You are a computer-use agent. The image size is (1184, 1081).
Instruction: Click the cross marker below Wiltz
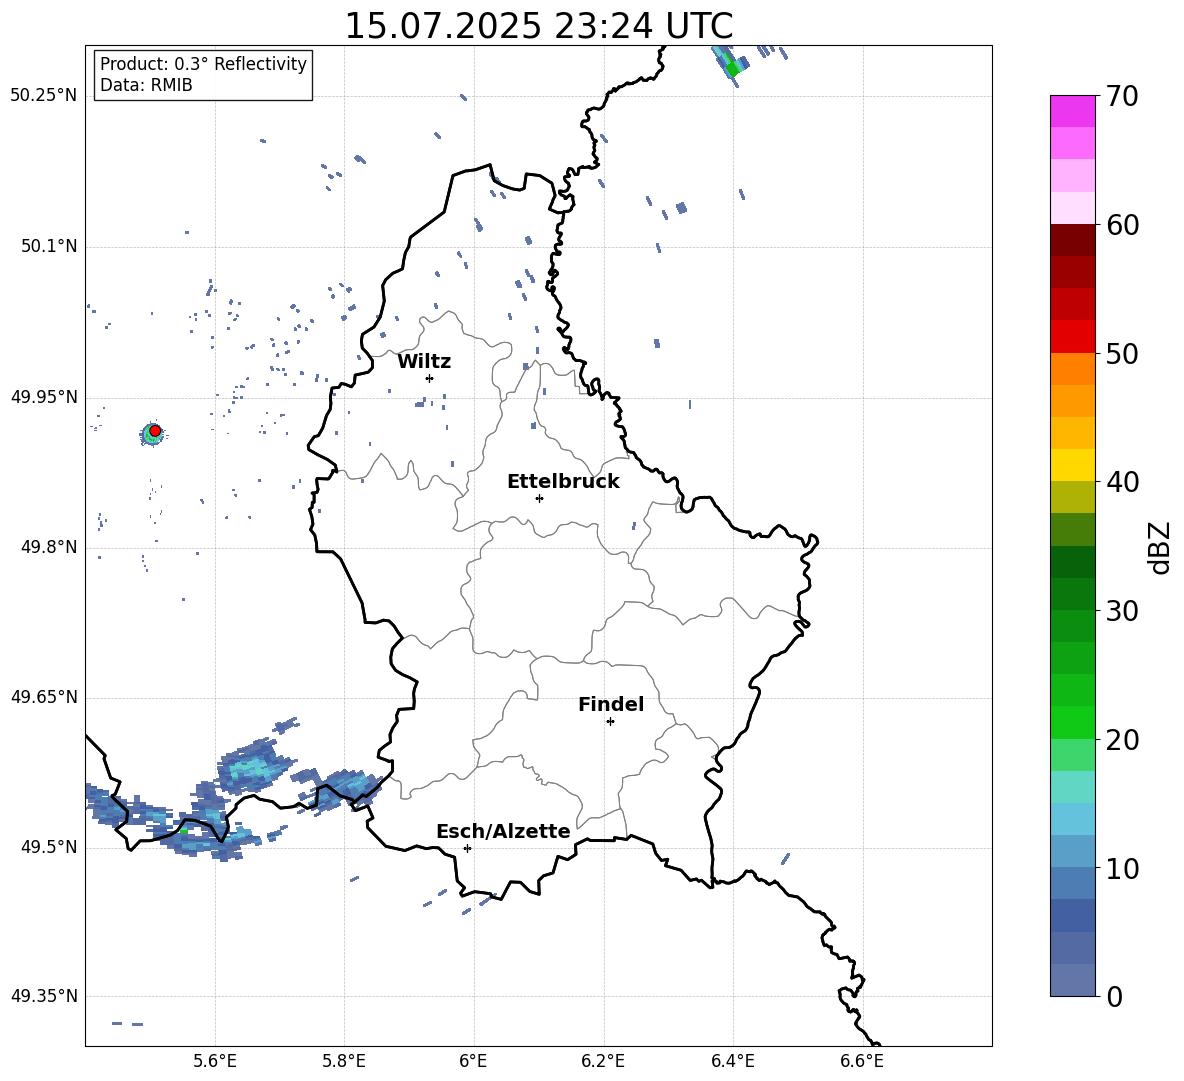(x=429, y=378)
